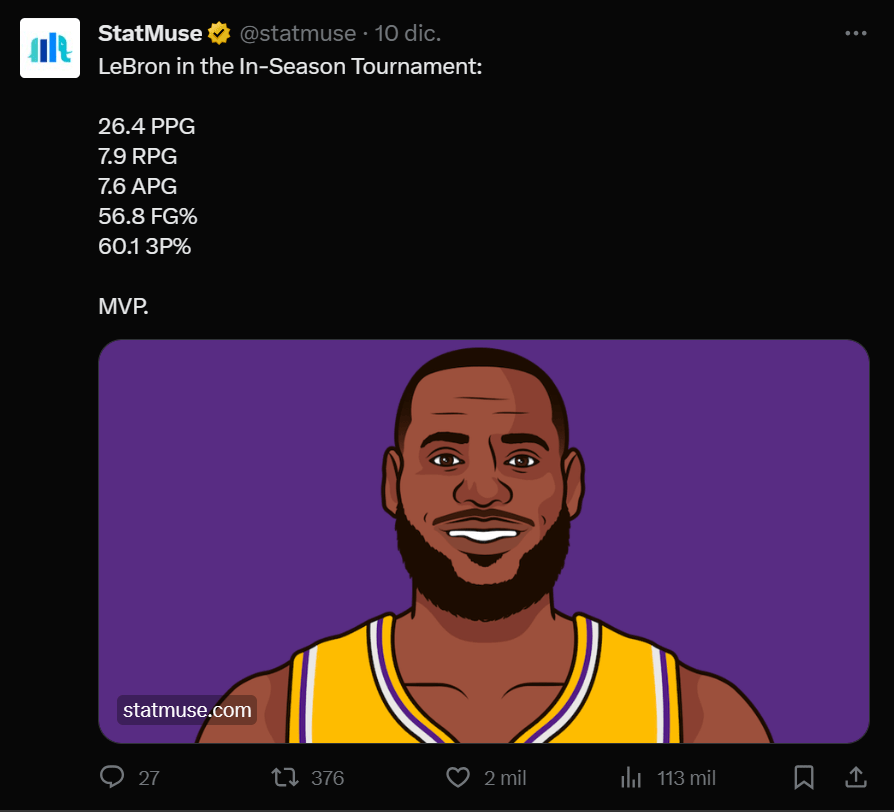Viewport: 894px width, 812px height.
Task: Bookmark this StatMuse post
Action: (x=803, y=777)
